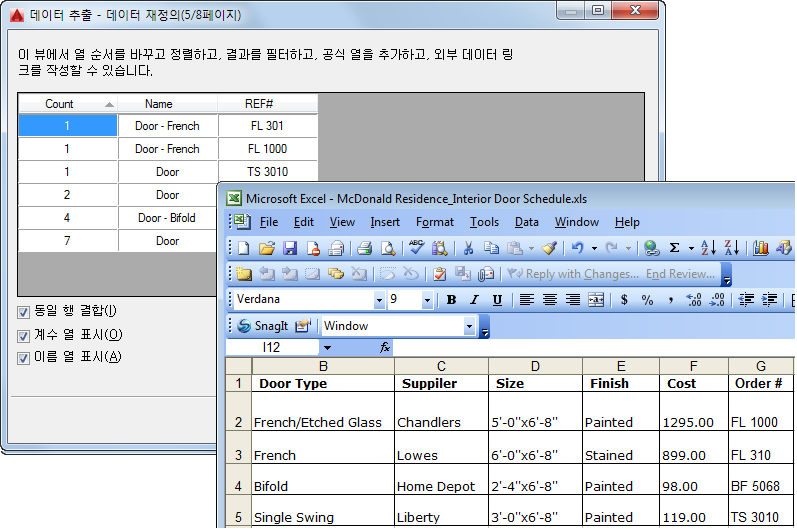
Task: Apply Currency style dollar icon
Action: pos(624,300)
